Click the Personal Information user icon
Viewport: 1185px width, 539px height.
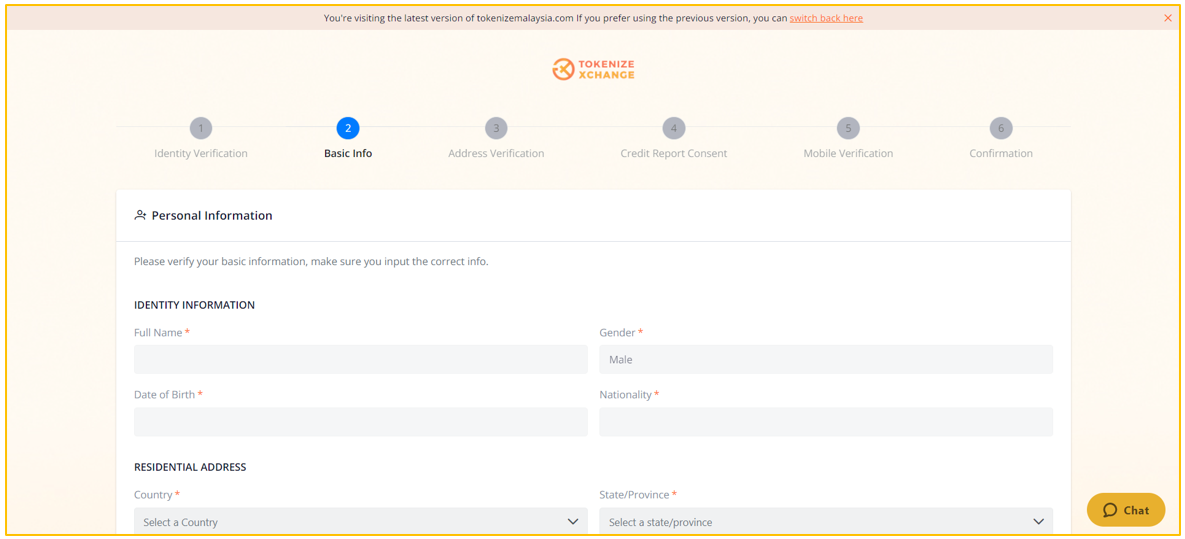click(140, 215)
